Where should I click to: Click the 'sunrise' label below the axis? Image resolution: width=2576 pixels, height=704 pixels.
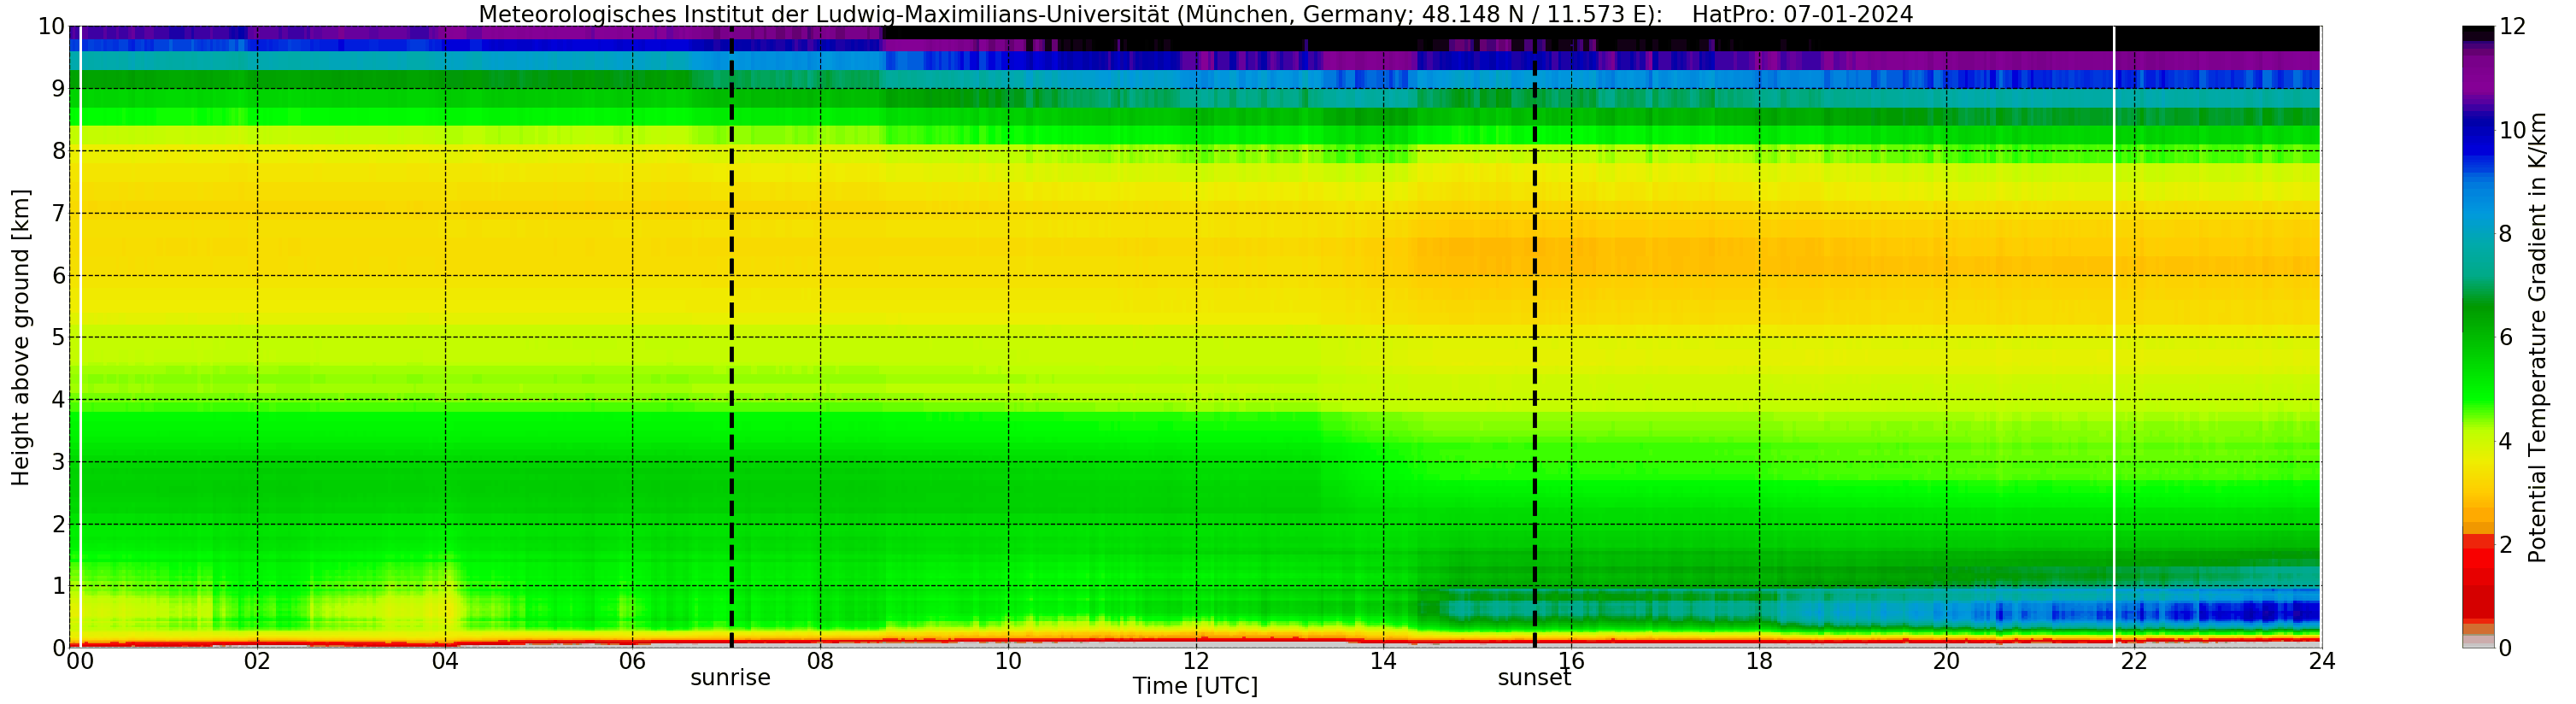(x=730, y=678)
